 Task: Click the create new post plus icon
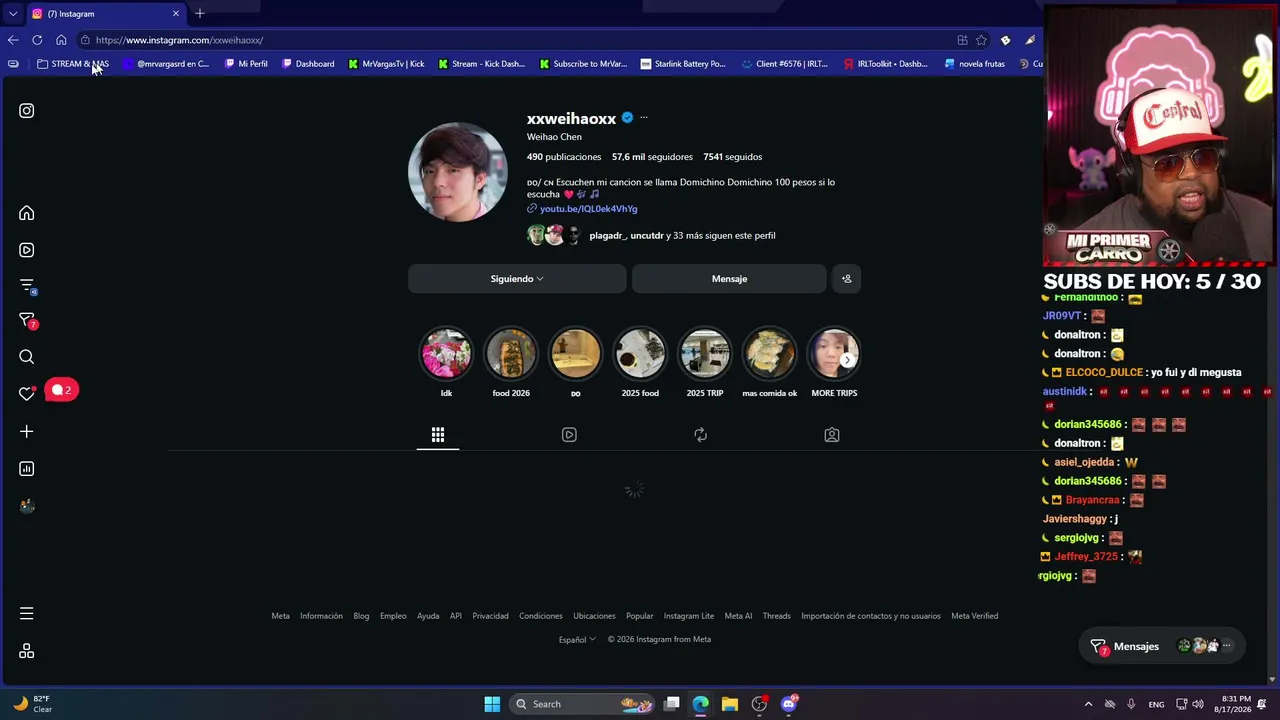coord(27,431)
